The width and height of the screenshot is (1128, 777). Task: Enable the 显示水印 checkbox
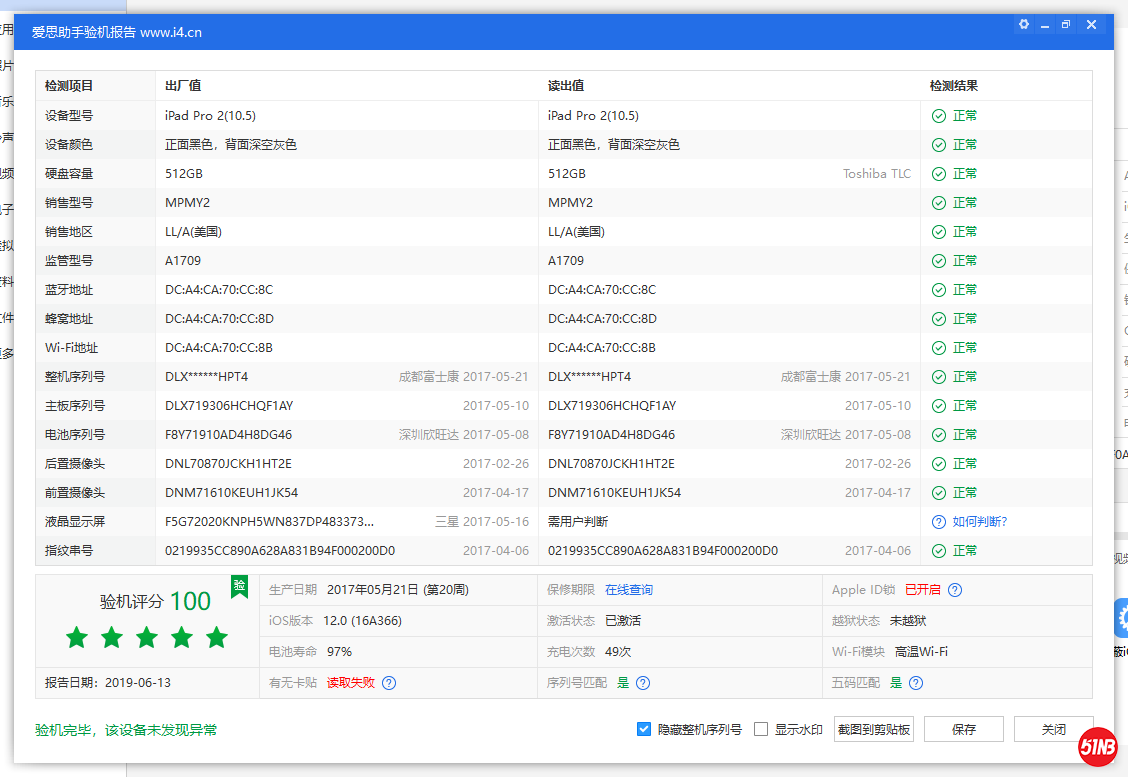click(761, 729)
